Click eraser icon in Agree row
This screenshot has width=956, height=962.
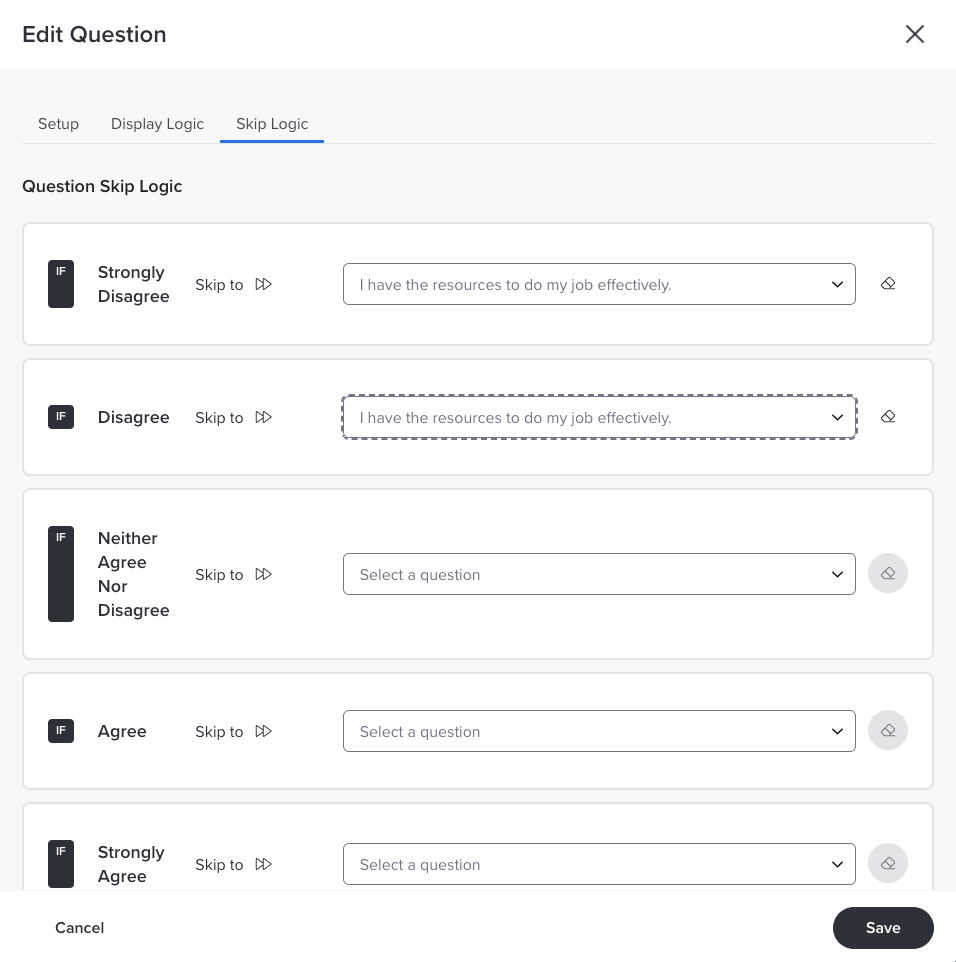[x=888, y=731]
